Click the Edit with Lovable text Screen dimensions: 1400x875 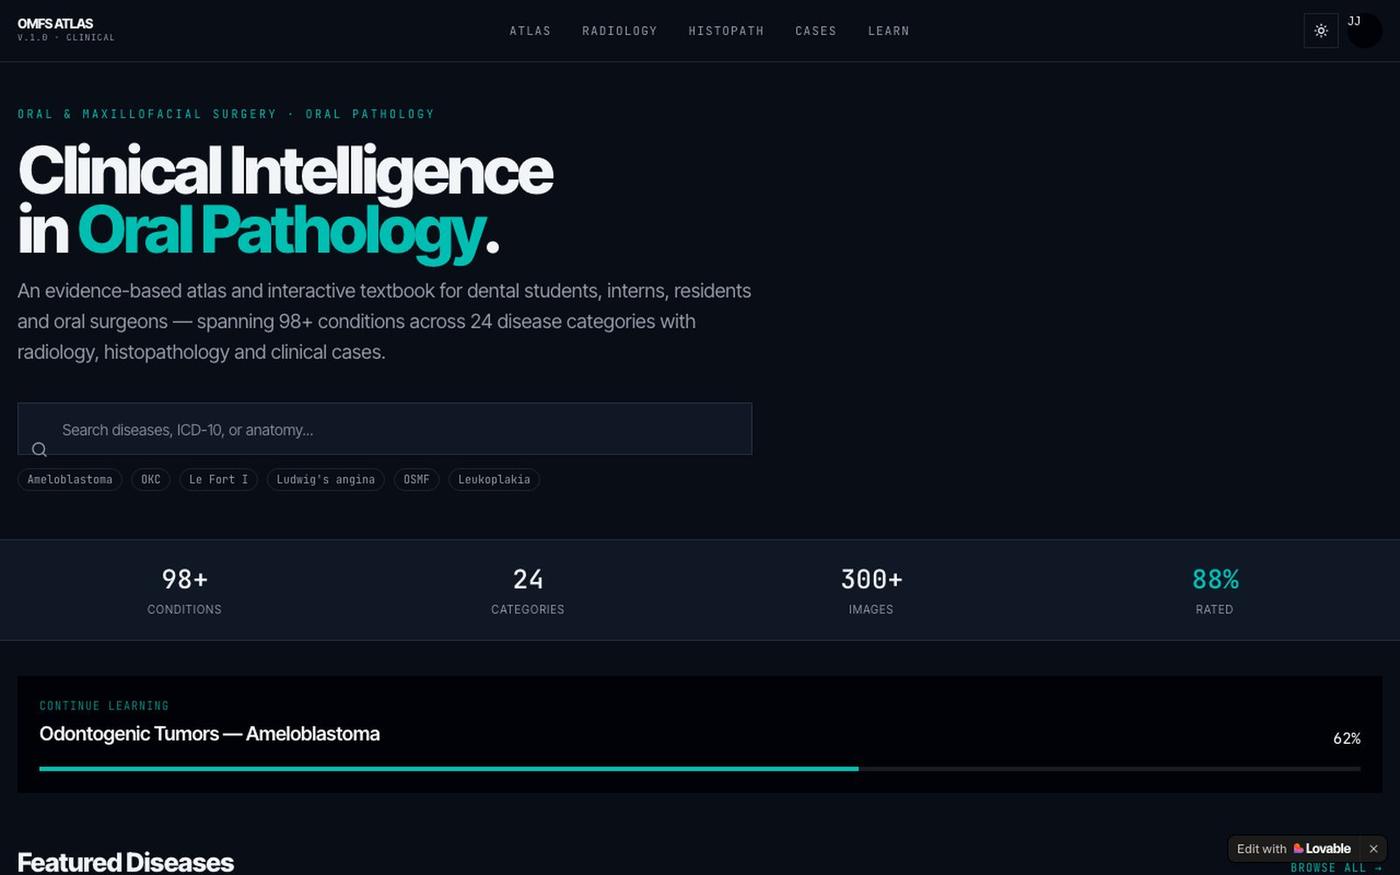(1262, 849)
